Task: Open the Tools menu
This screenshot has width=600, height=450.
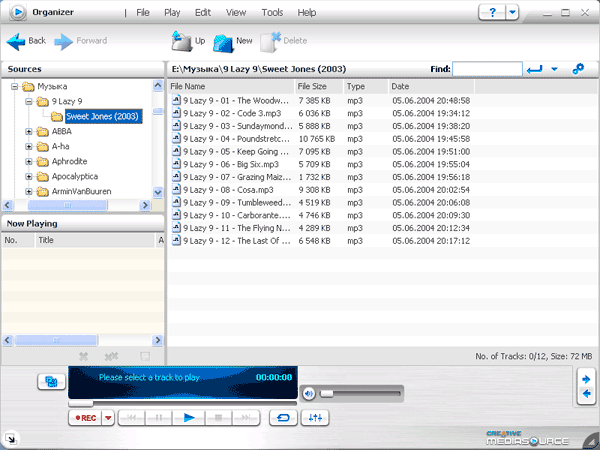Action: click(272, 13)
